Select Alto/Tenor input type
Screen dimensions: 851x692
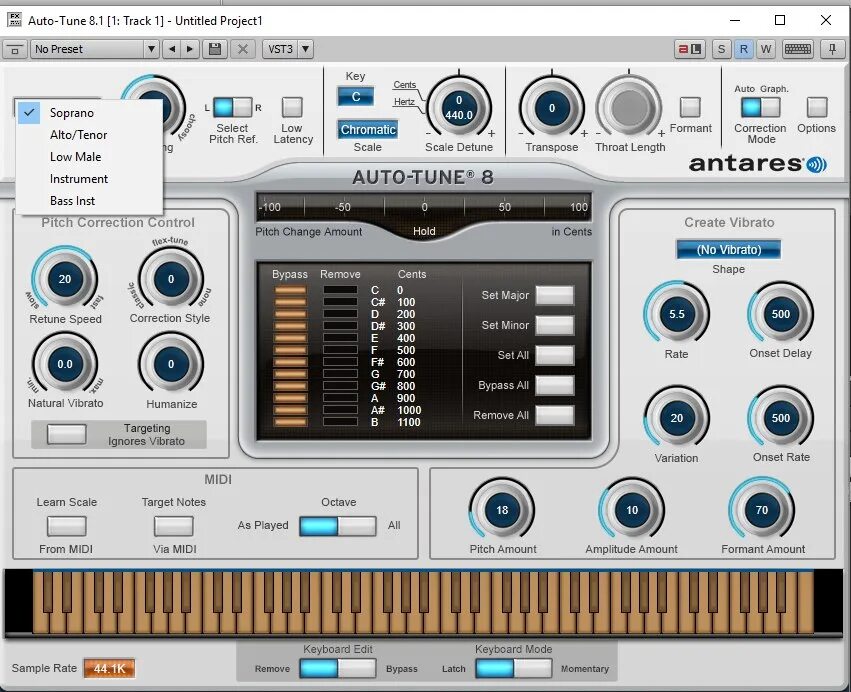click(x=90, y=135)
